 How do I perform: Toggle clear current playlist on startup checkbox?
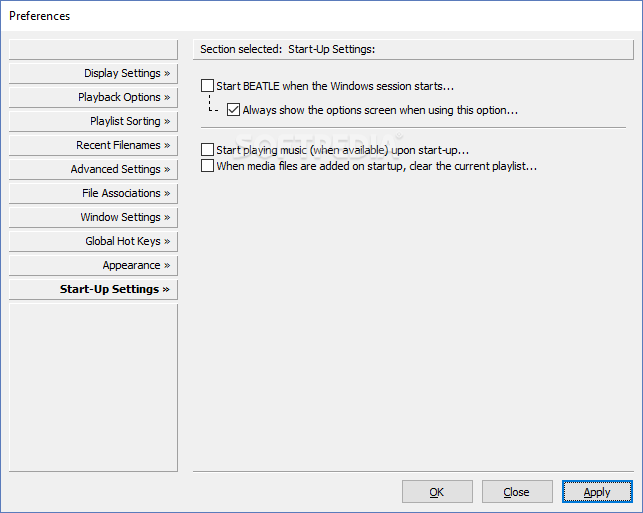pos(207,166)
